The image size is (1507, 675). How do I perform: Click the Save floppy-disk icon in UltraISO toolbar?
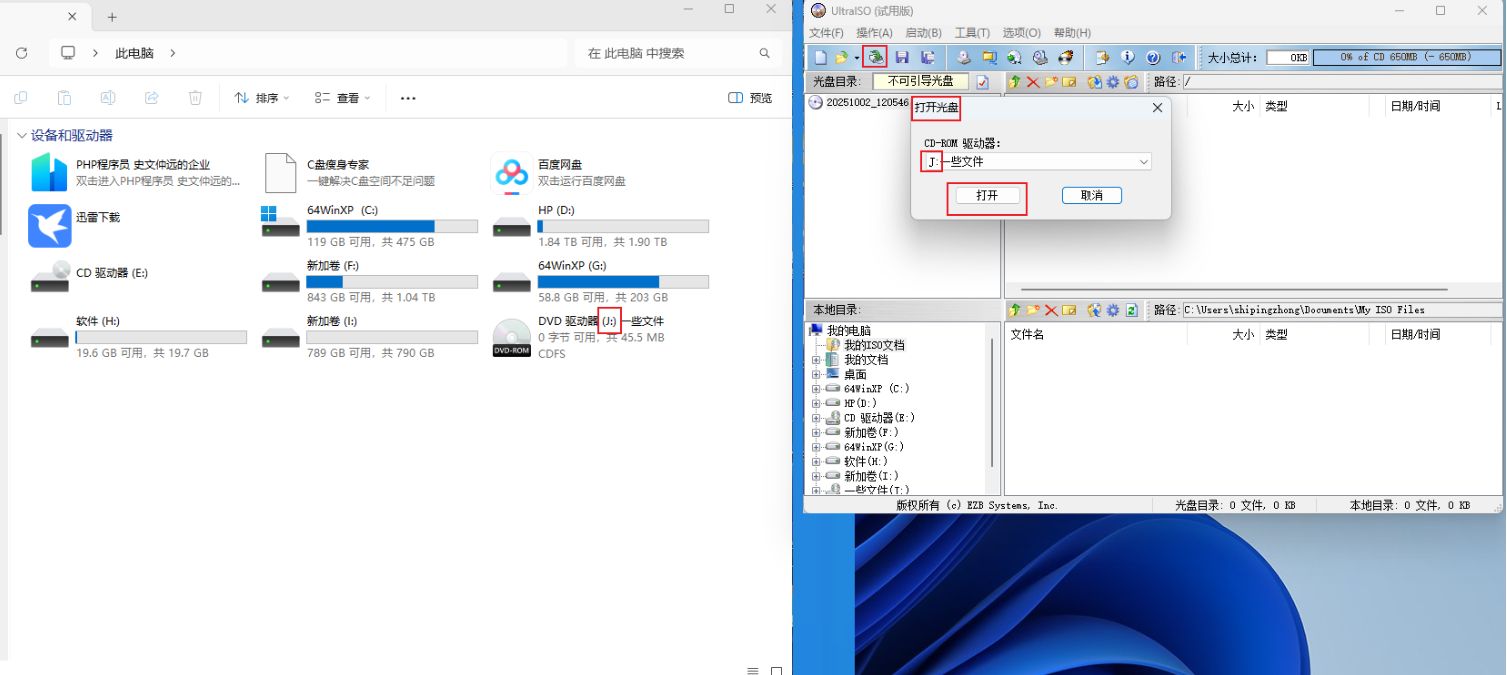tap(902, 57)
